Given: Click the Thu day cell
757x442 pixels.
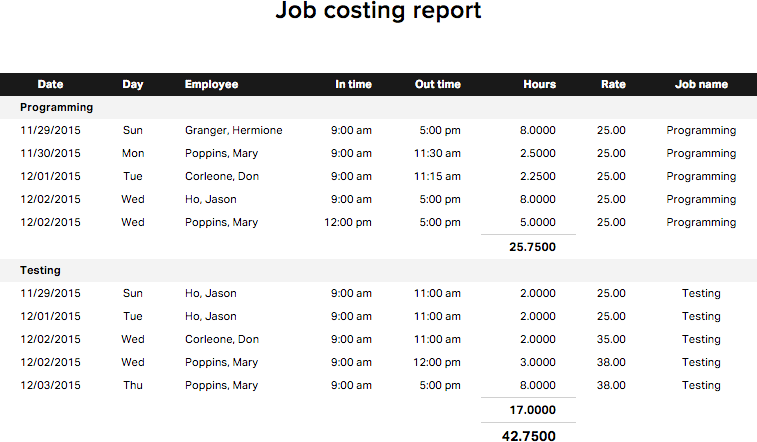Looking at the screenshot, I should tap(133, 385).
